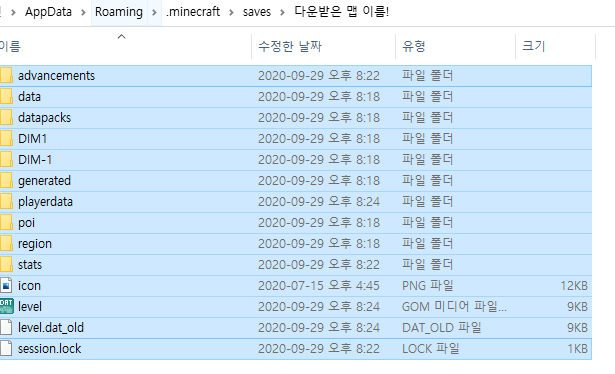Go to saves in the breadcrumb
This screenshot has width=615, height=374.
coord(257,12)
